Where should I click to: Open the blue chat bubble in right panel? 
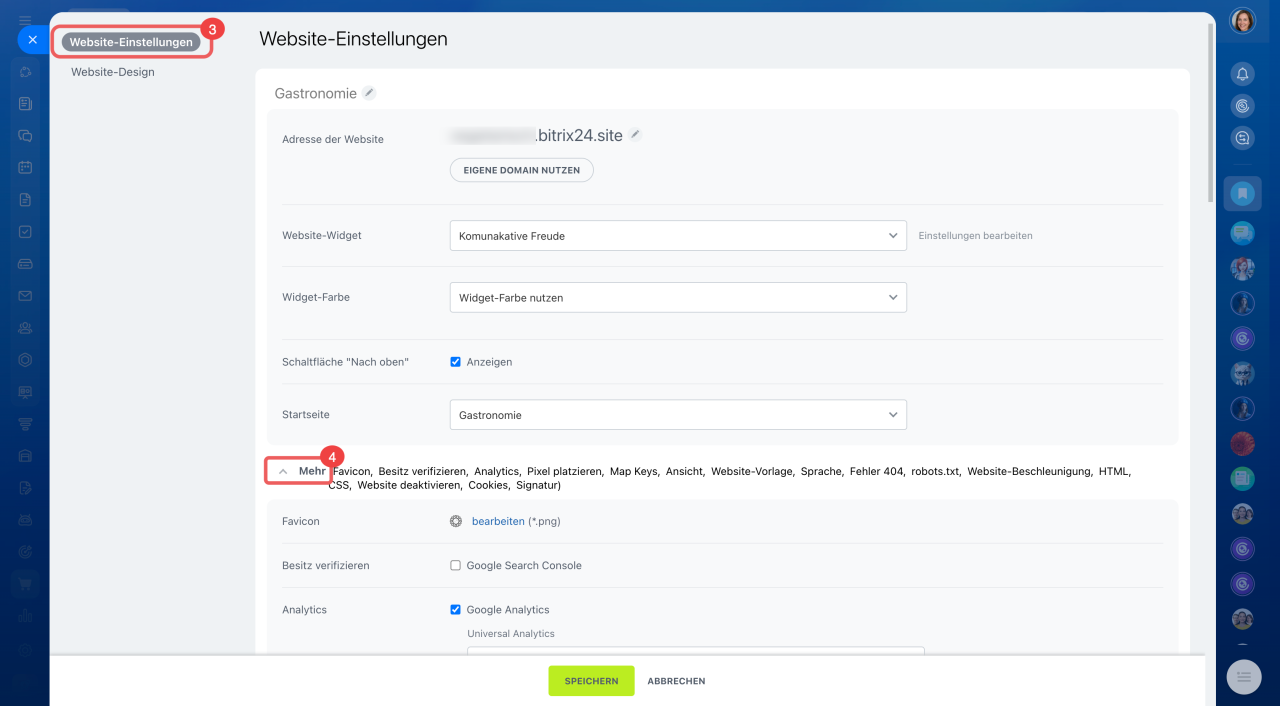(1242, 232)
